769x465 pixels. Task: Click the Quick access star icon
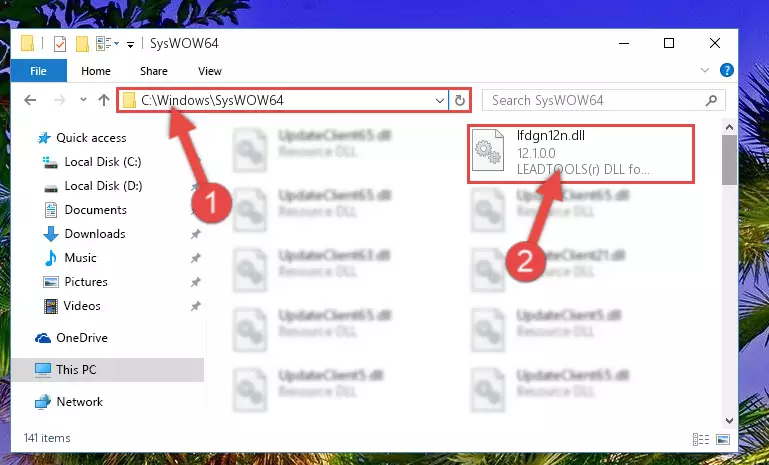[44, 138]
